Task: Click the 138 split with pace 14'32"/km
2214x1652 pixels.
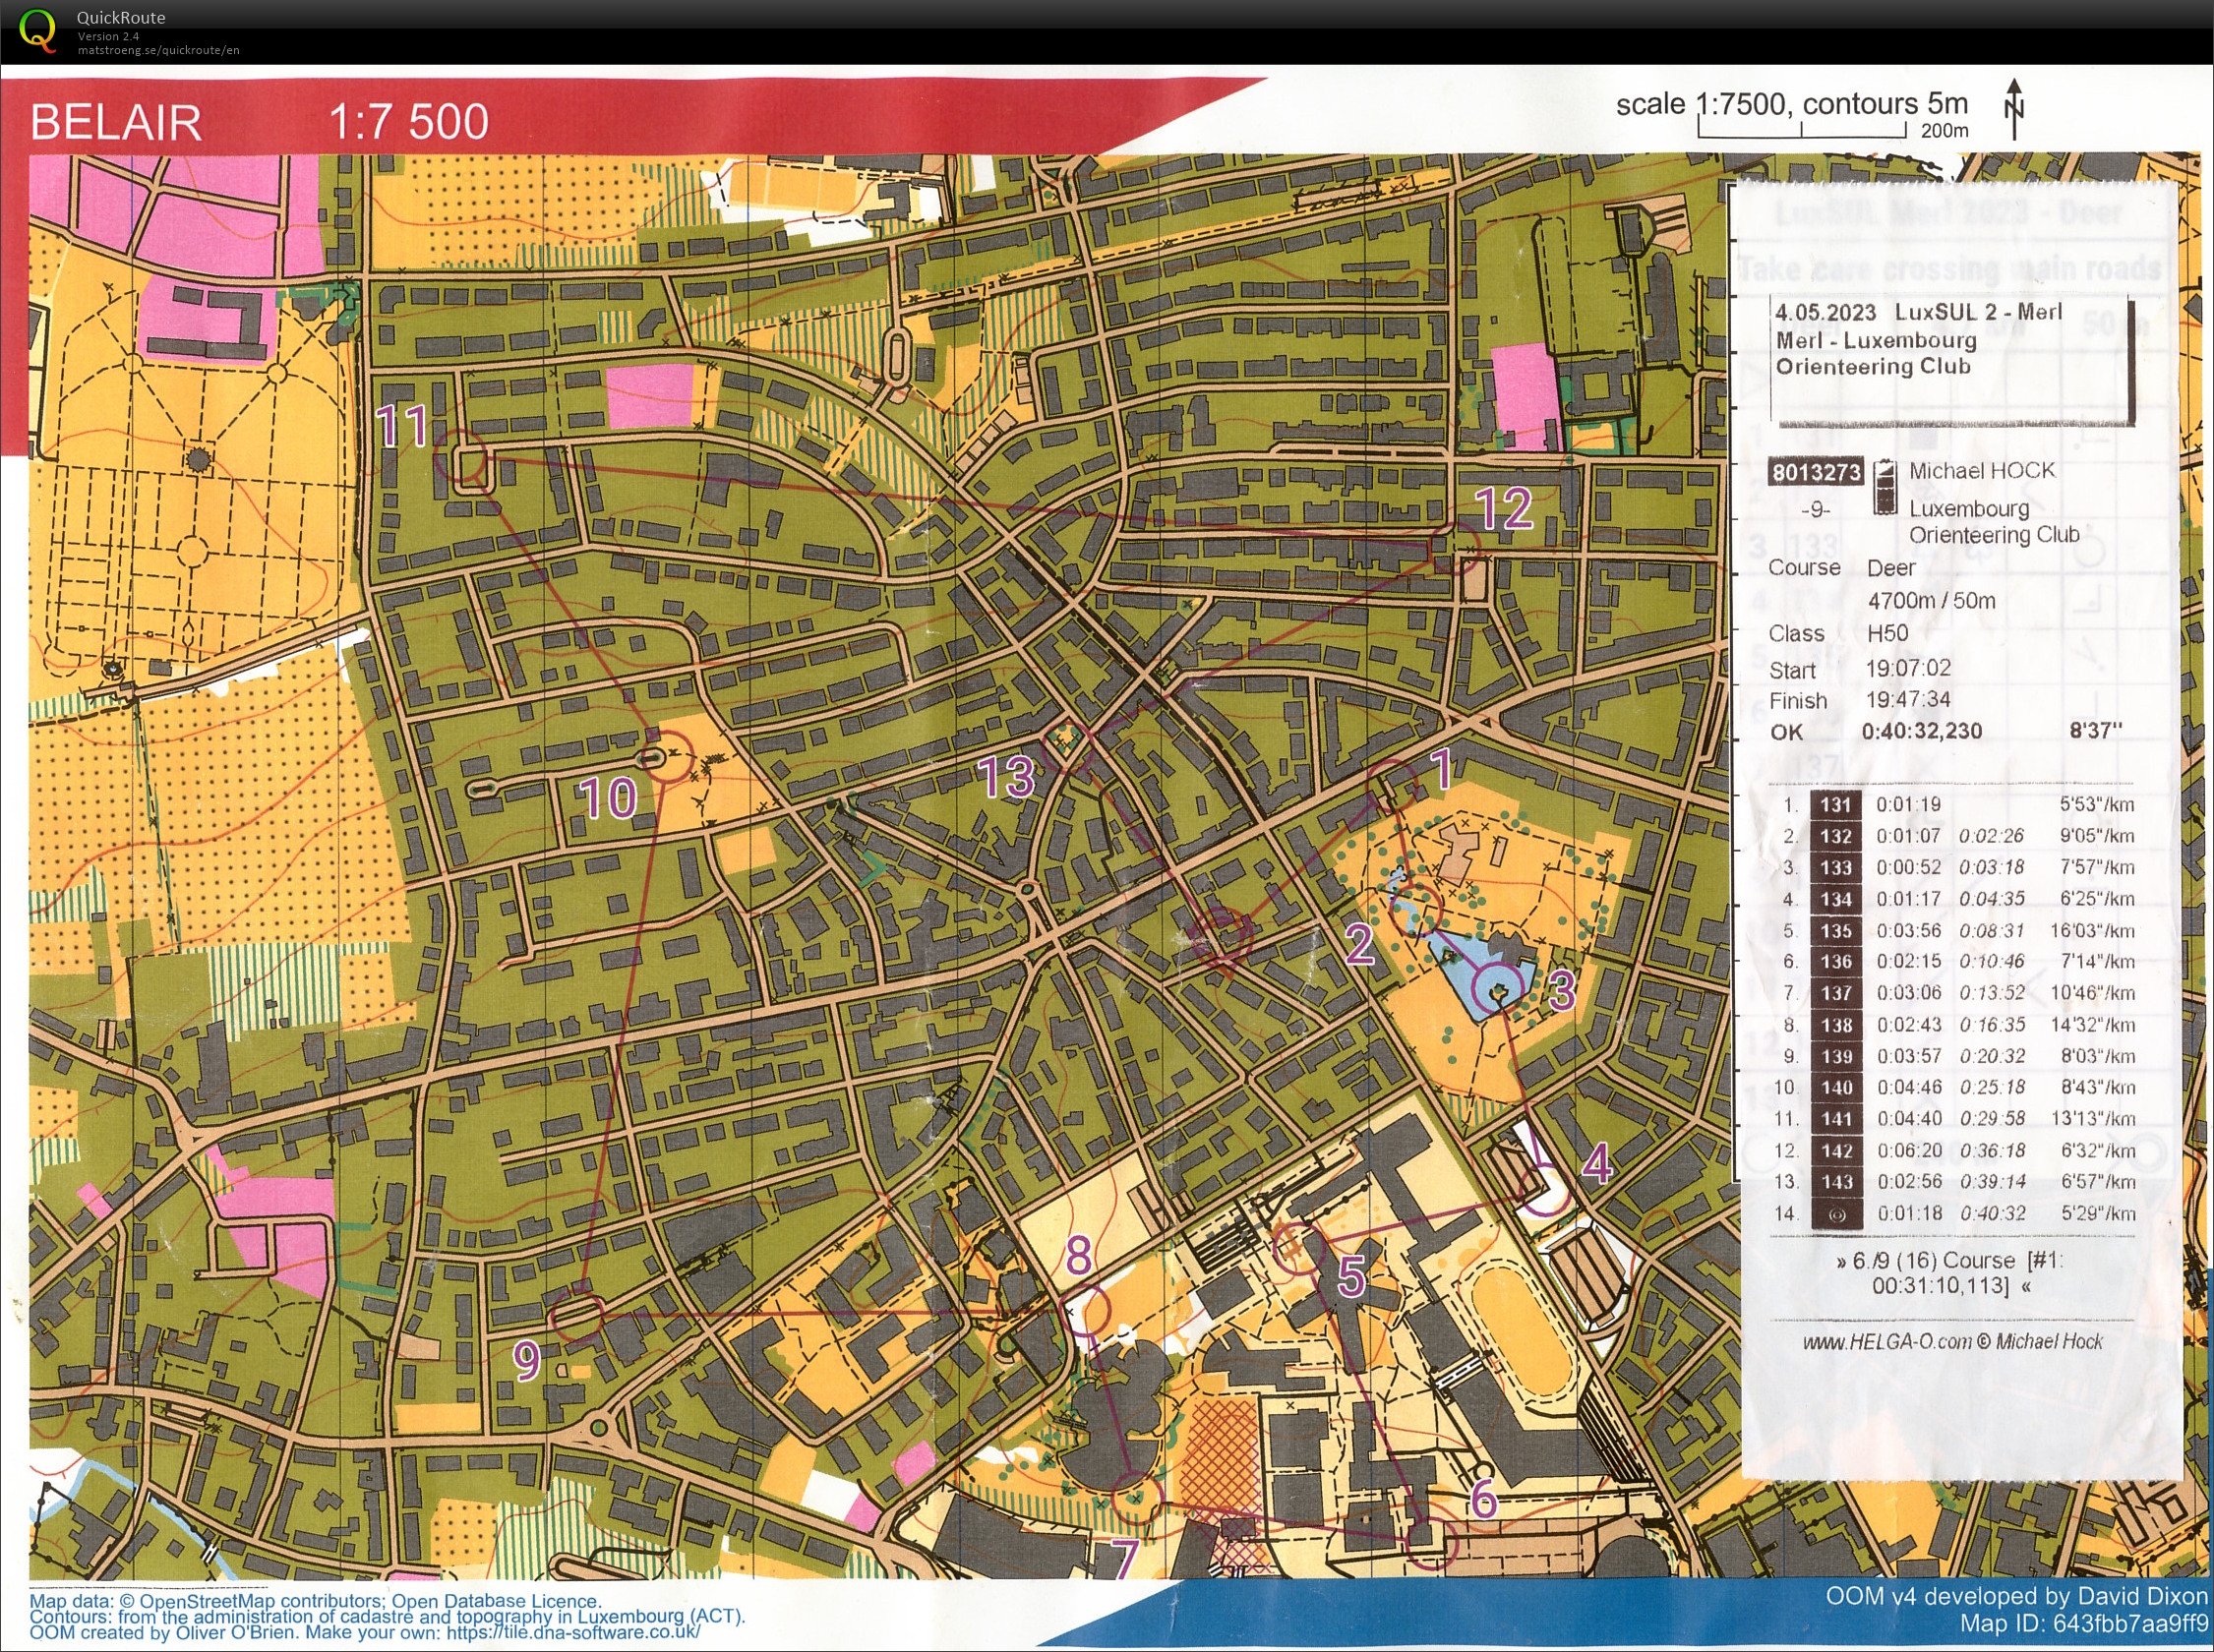Action: point(1957,1025)
